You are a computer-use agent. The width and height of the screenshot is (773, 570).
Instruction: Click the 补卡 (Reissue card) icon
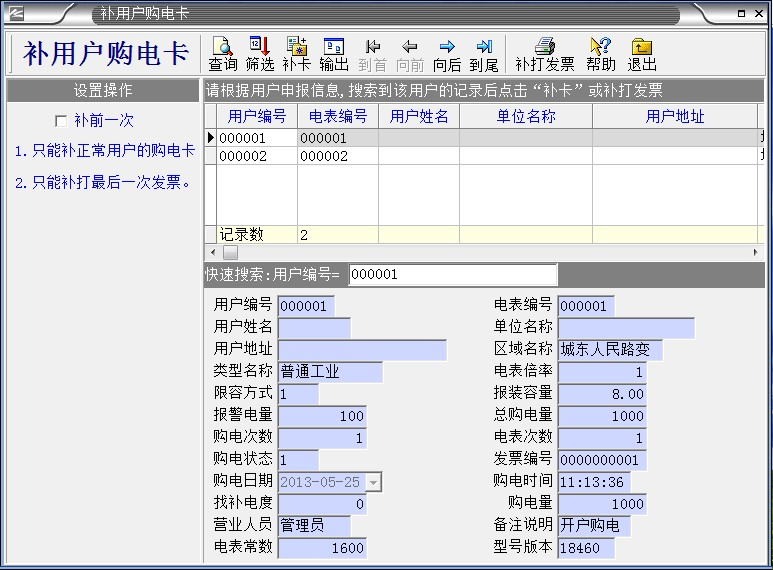[297, 54]
